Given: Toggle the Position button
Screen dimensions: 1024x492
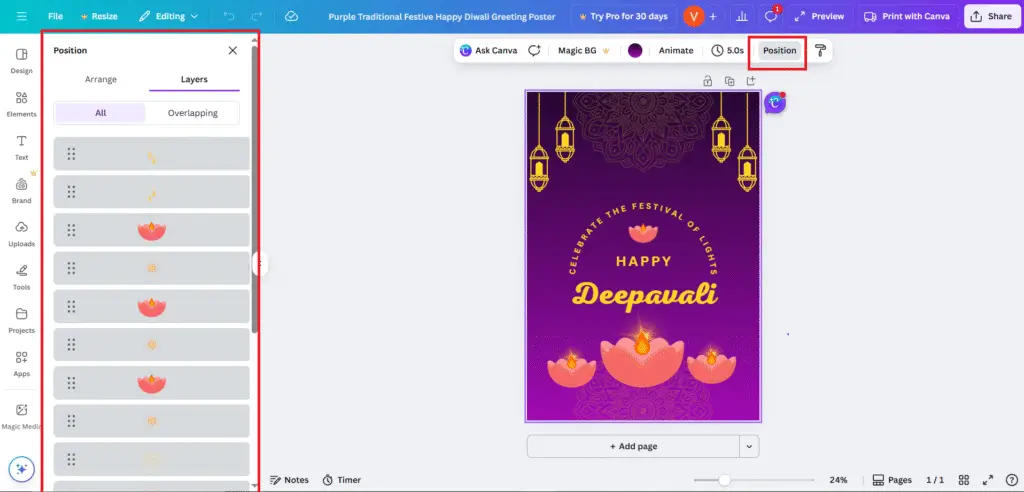Looking at the screenshot, I should pos(780,50).
